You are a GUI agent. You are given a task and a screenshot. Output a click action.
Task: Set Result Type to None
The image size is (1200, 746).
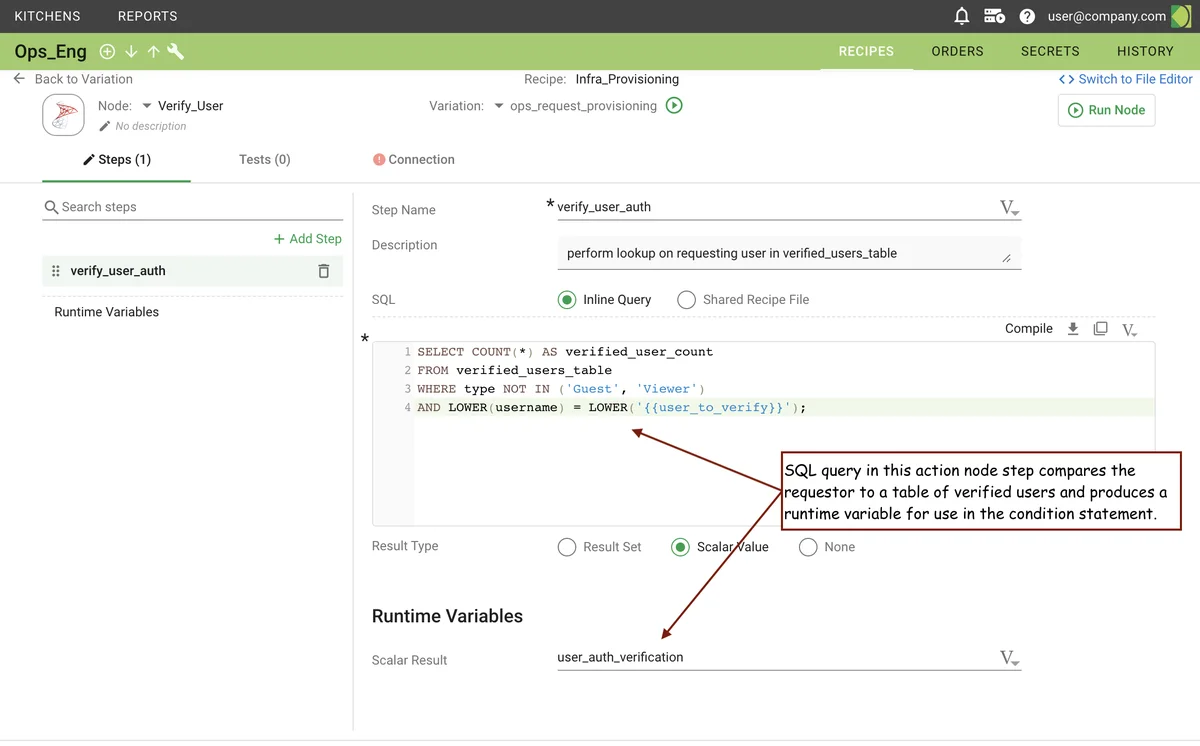[808, 547]
